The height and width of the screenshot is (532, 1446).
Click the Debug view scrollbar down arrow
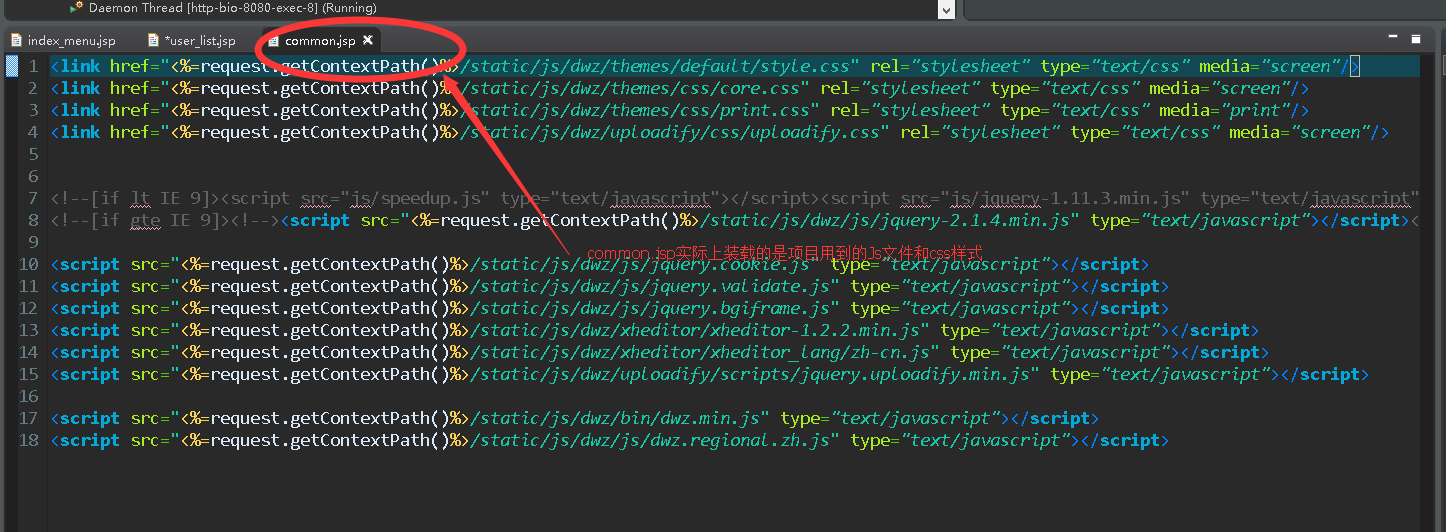point(946,9)
